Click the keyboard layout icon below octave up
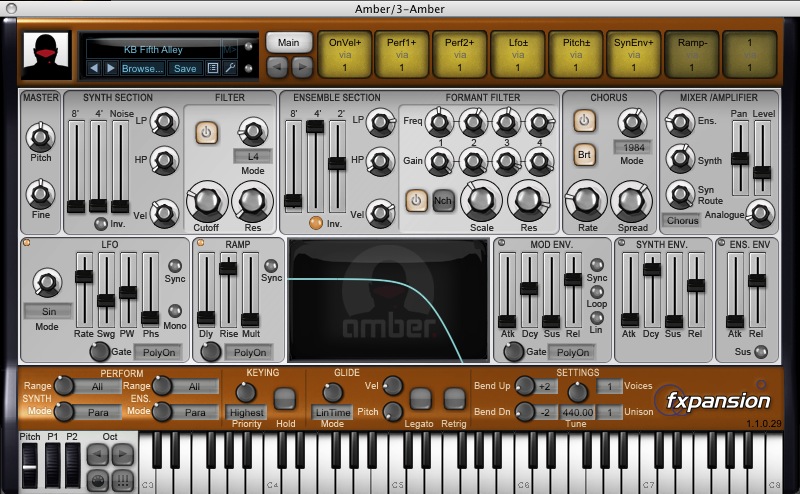This screenshot has width=800, height=494. (122, 480)
